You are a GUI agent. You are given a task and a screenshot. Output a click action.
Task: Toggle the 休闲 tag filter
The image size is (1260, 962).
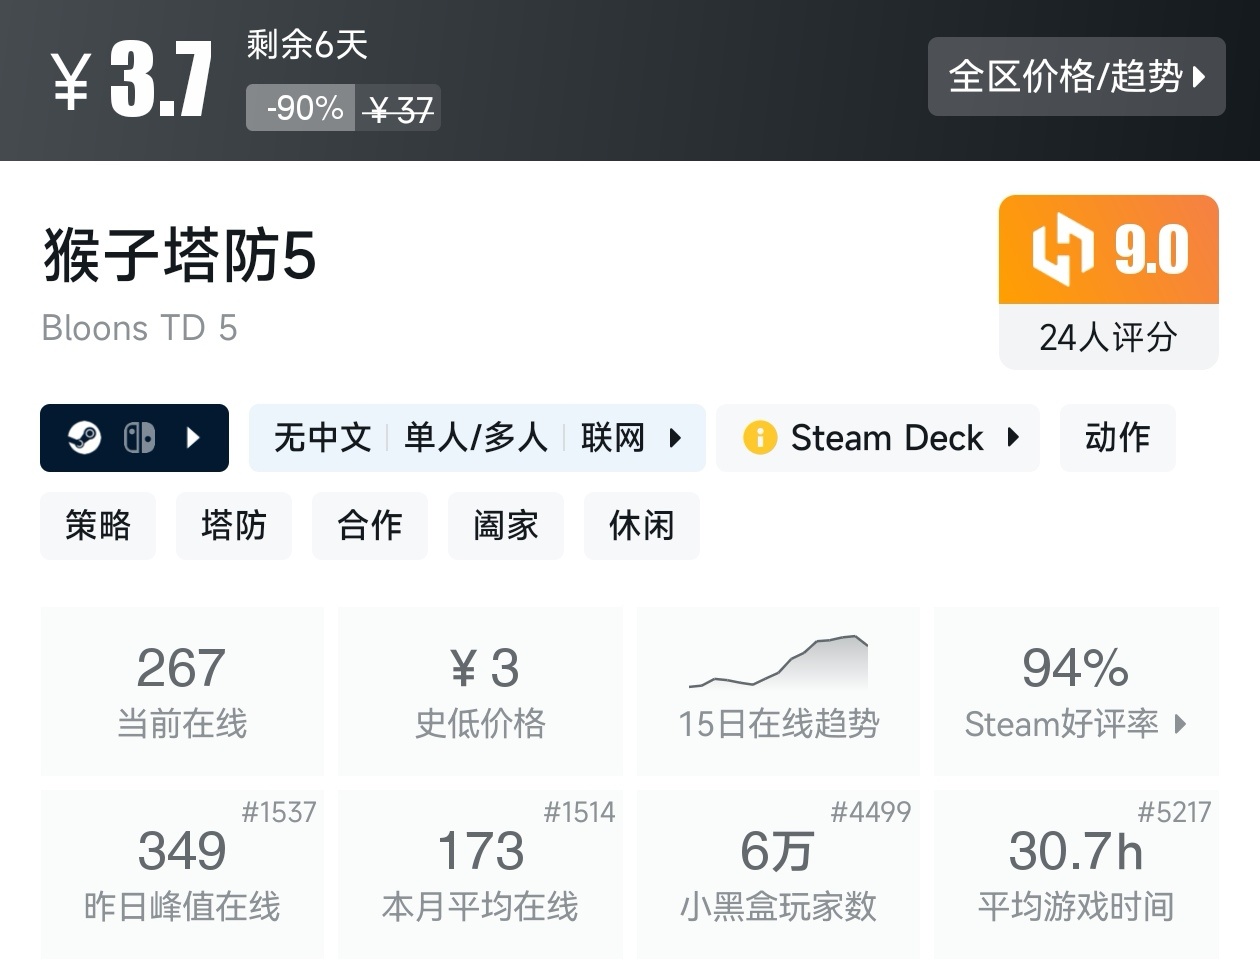[641, 525]
